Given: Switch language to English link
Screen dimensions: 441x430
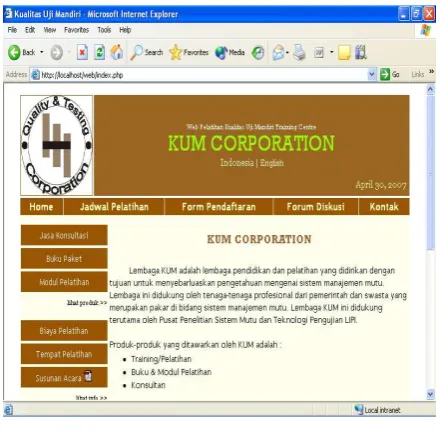Looking at the screenshot, I should click(272, 163).
